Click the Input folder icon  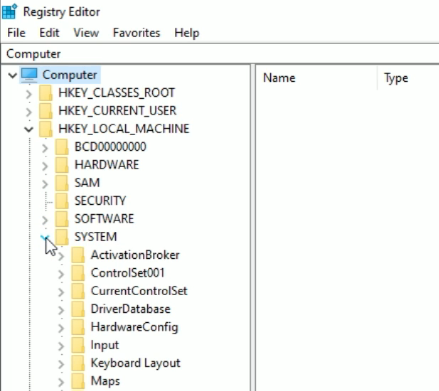(78, 345)
